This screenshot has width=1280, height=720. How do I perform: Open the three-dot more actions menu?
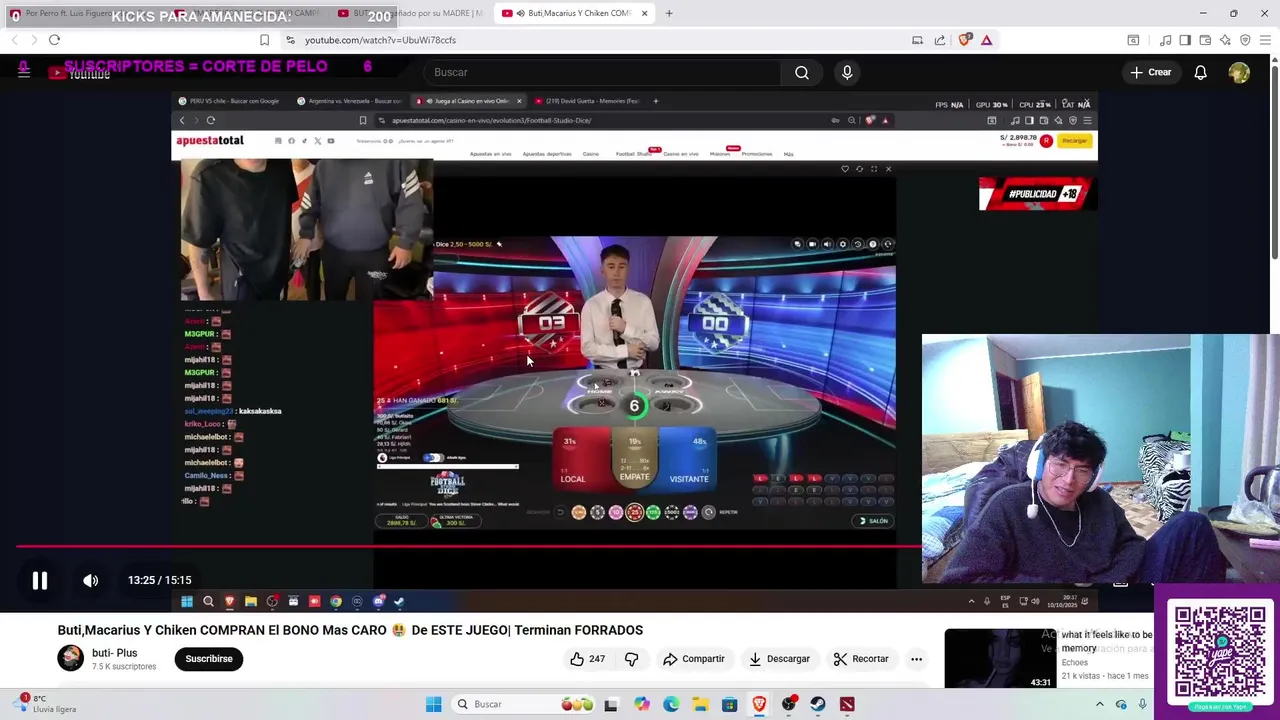coord(916,659)
